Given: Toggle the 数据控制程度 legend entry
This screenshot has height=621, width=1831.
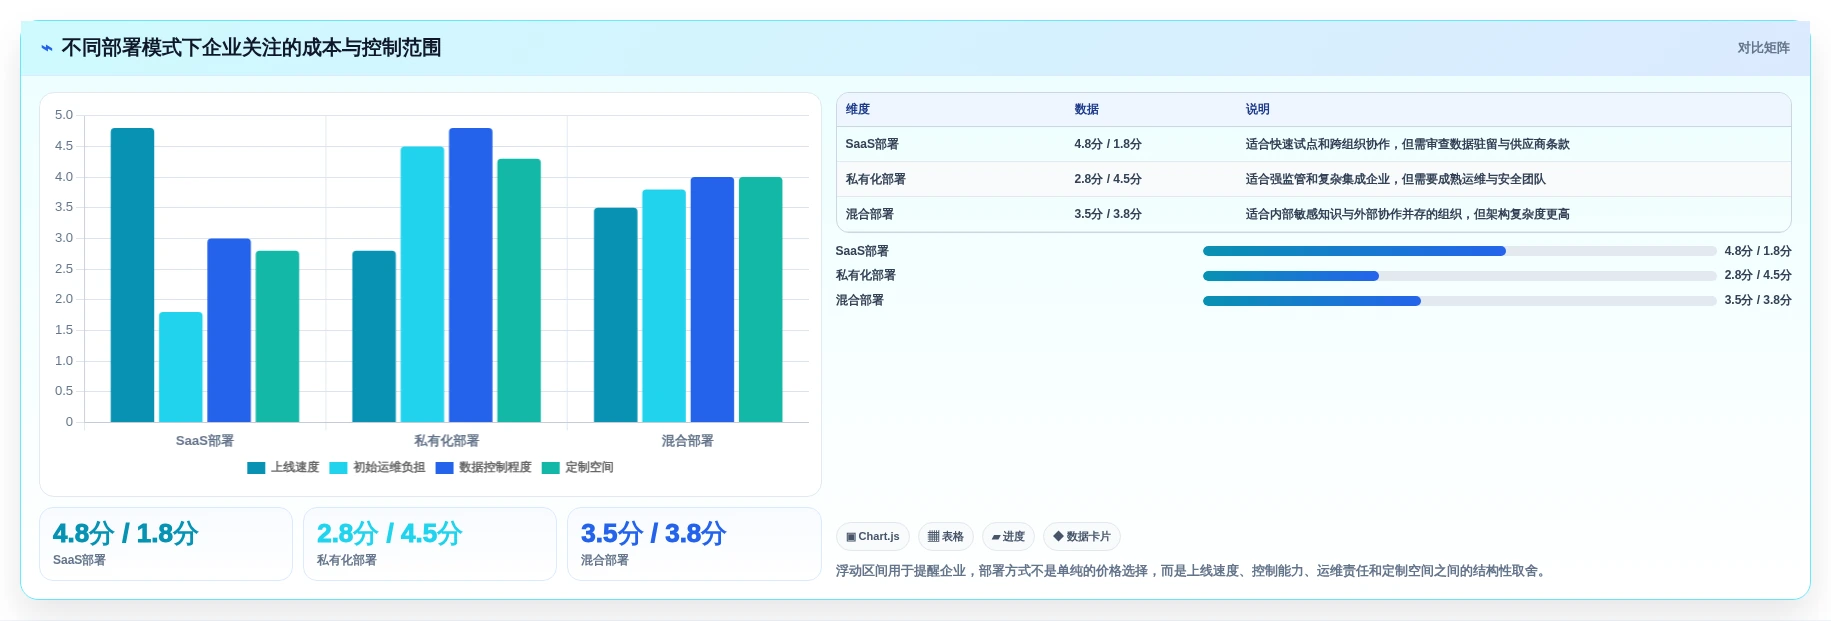Looking at the screenshot, I should 484,467.
